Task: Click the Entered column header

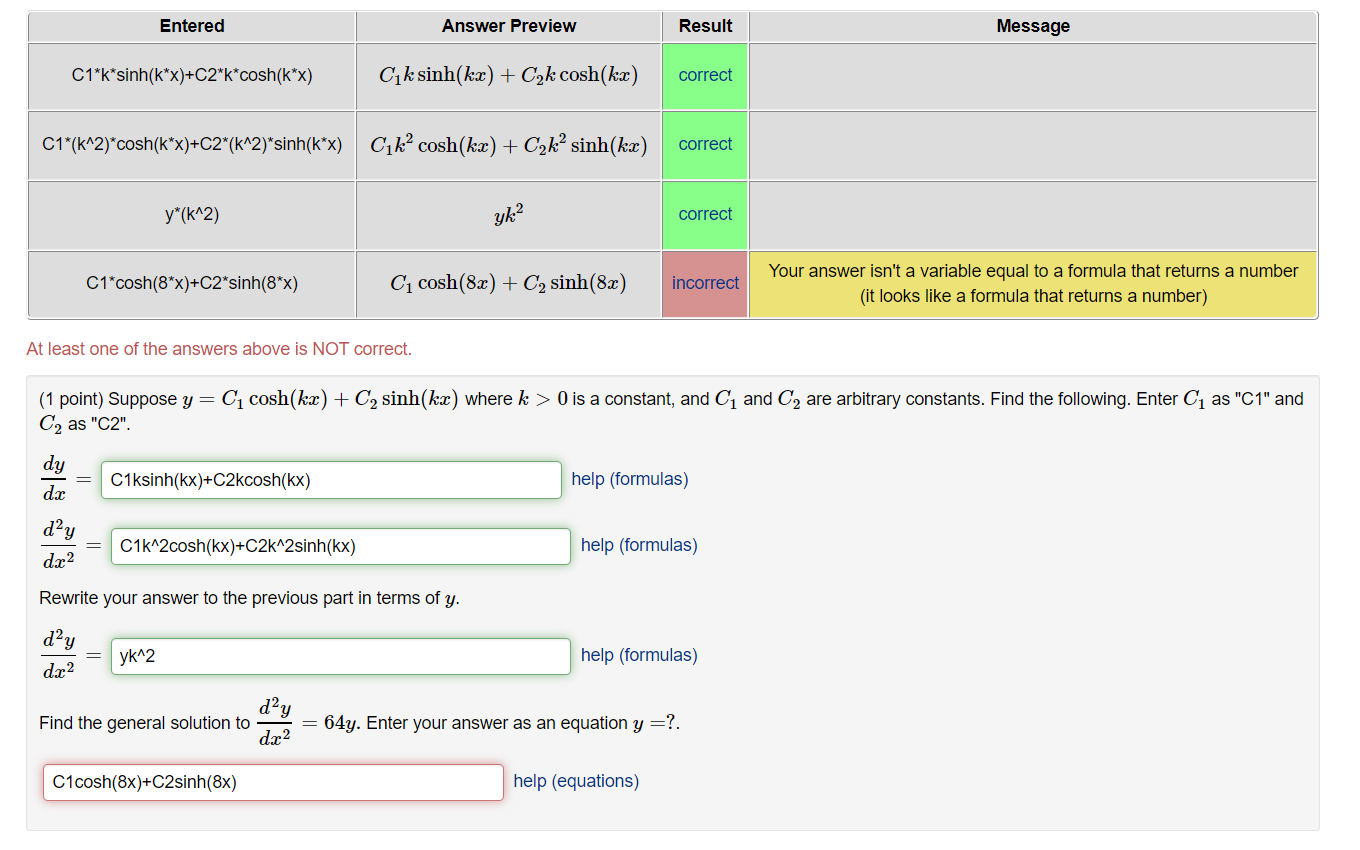Action: click(191, 26)
